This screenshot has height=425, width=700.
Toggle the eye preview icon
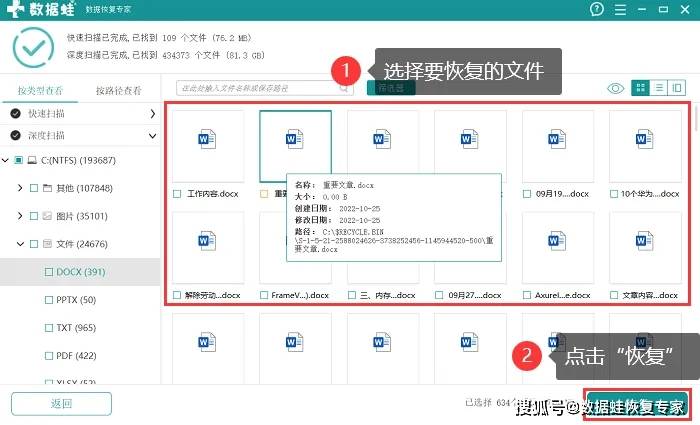pos(616,88)
